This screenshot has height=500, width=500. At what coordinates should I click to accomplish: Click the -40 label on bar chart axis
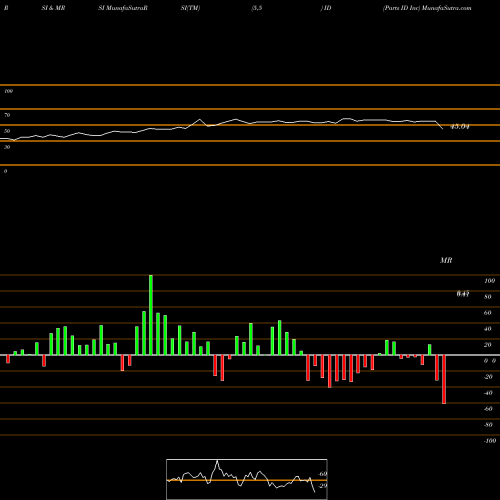point(488,393)
